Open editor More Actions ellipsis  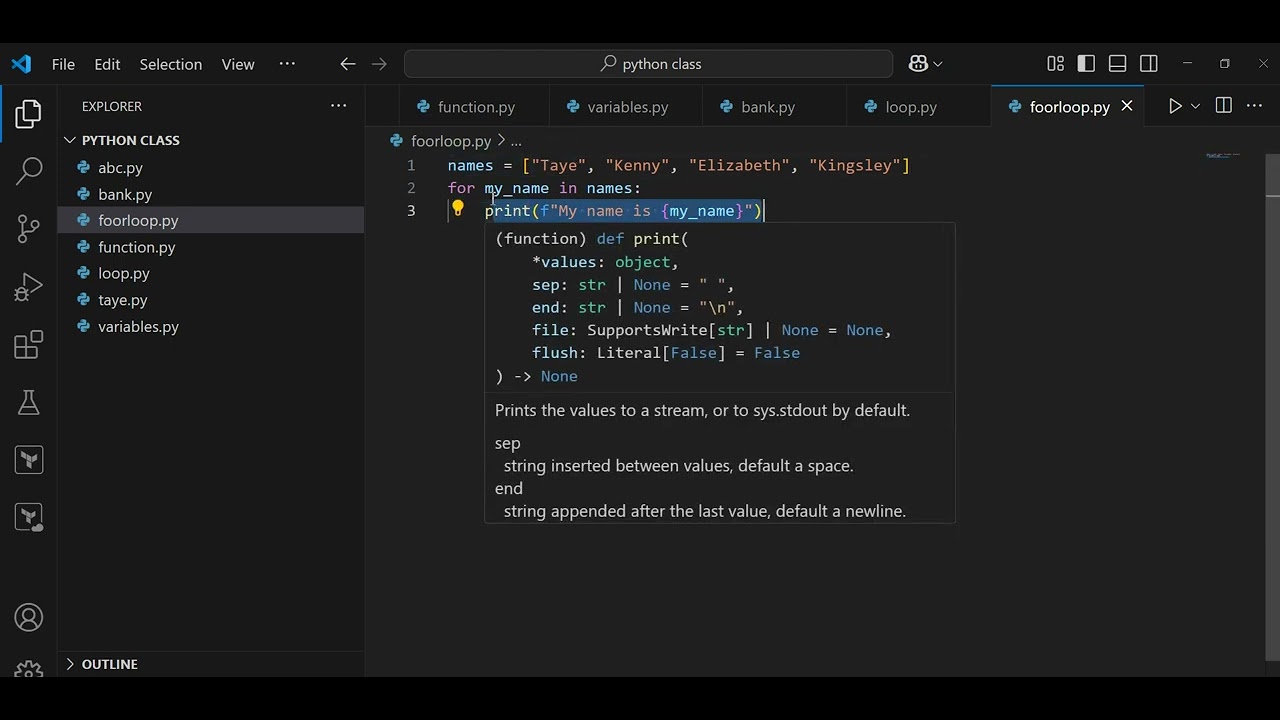[1254, 106]
